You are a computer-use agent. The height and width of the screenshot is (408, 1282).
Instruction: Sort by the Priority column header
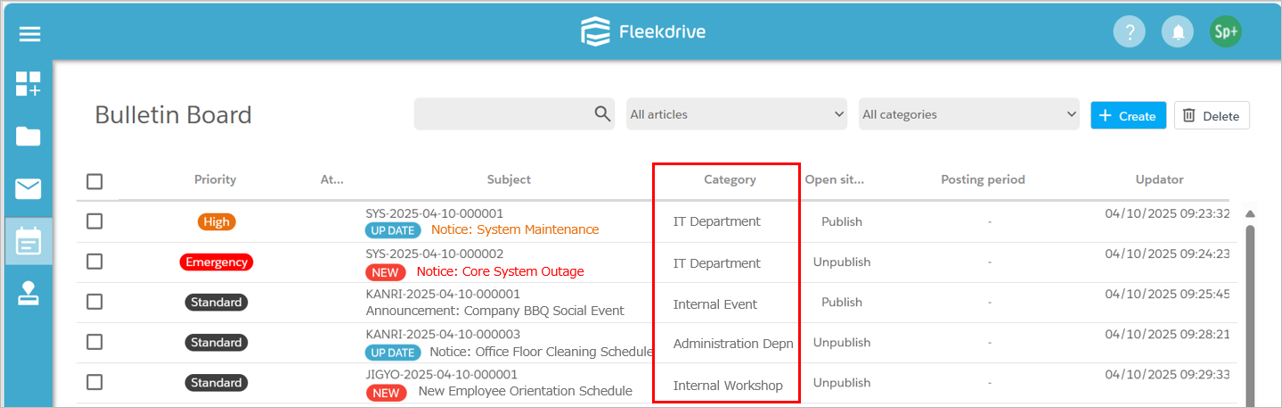click(x=215, y=180)
